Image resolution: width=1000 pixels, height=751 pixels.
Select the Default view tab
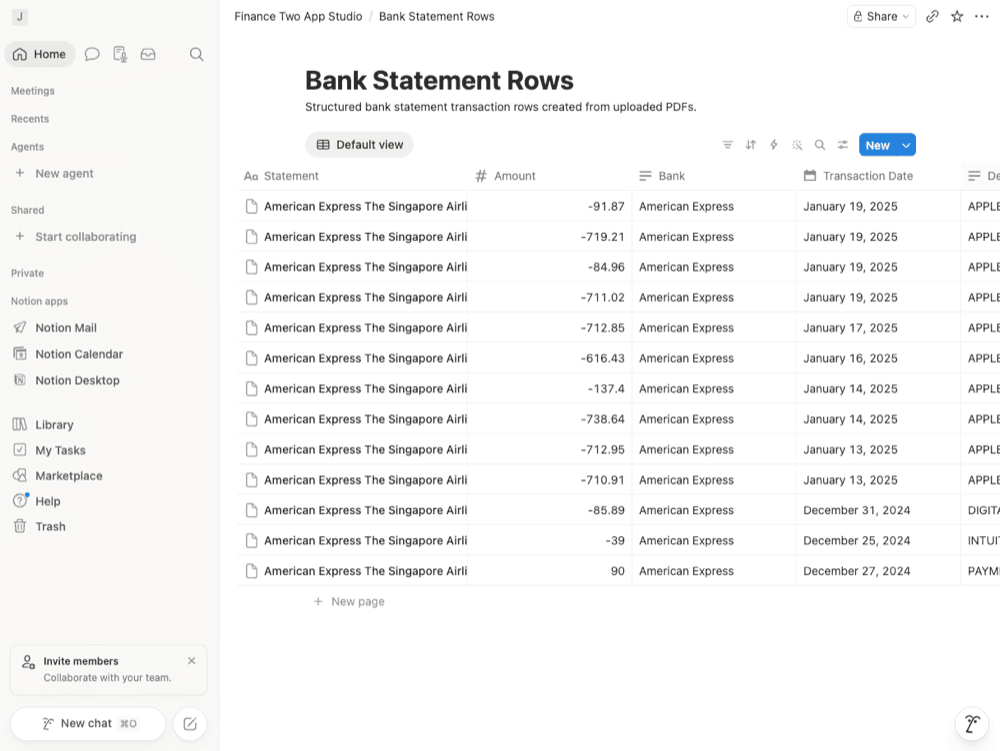click(360, 145)
